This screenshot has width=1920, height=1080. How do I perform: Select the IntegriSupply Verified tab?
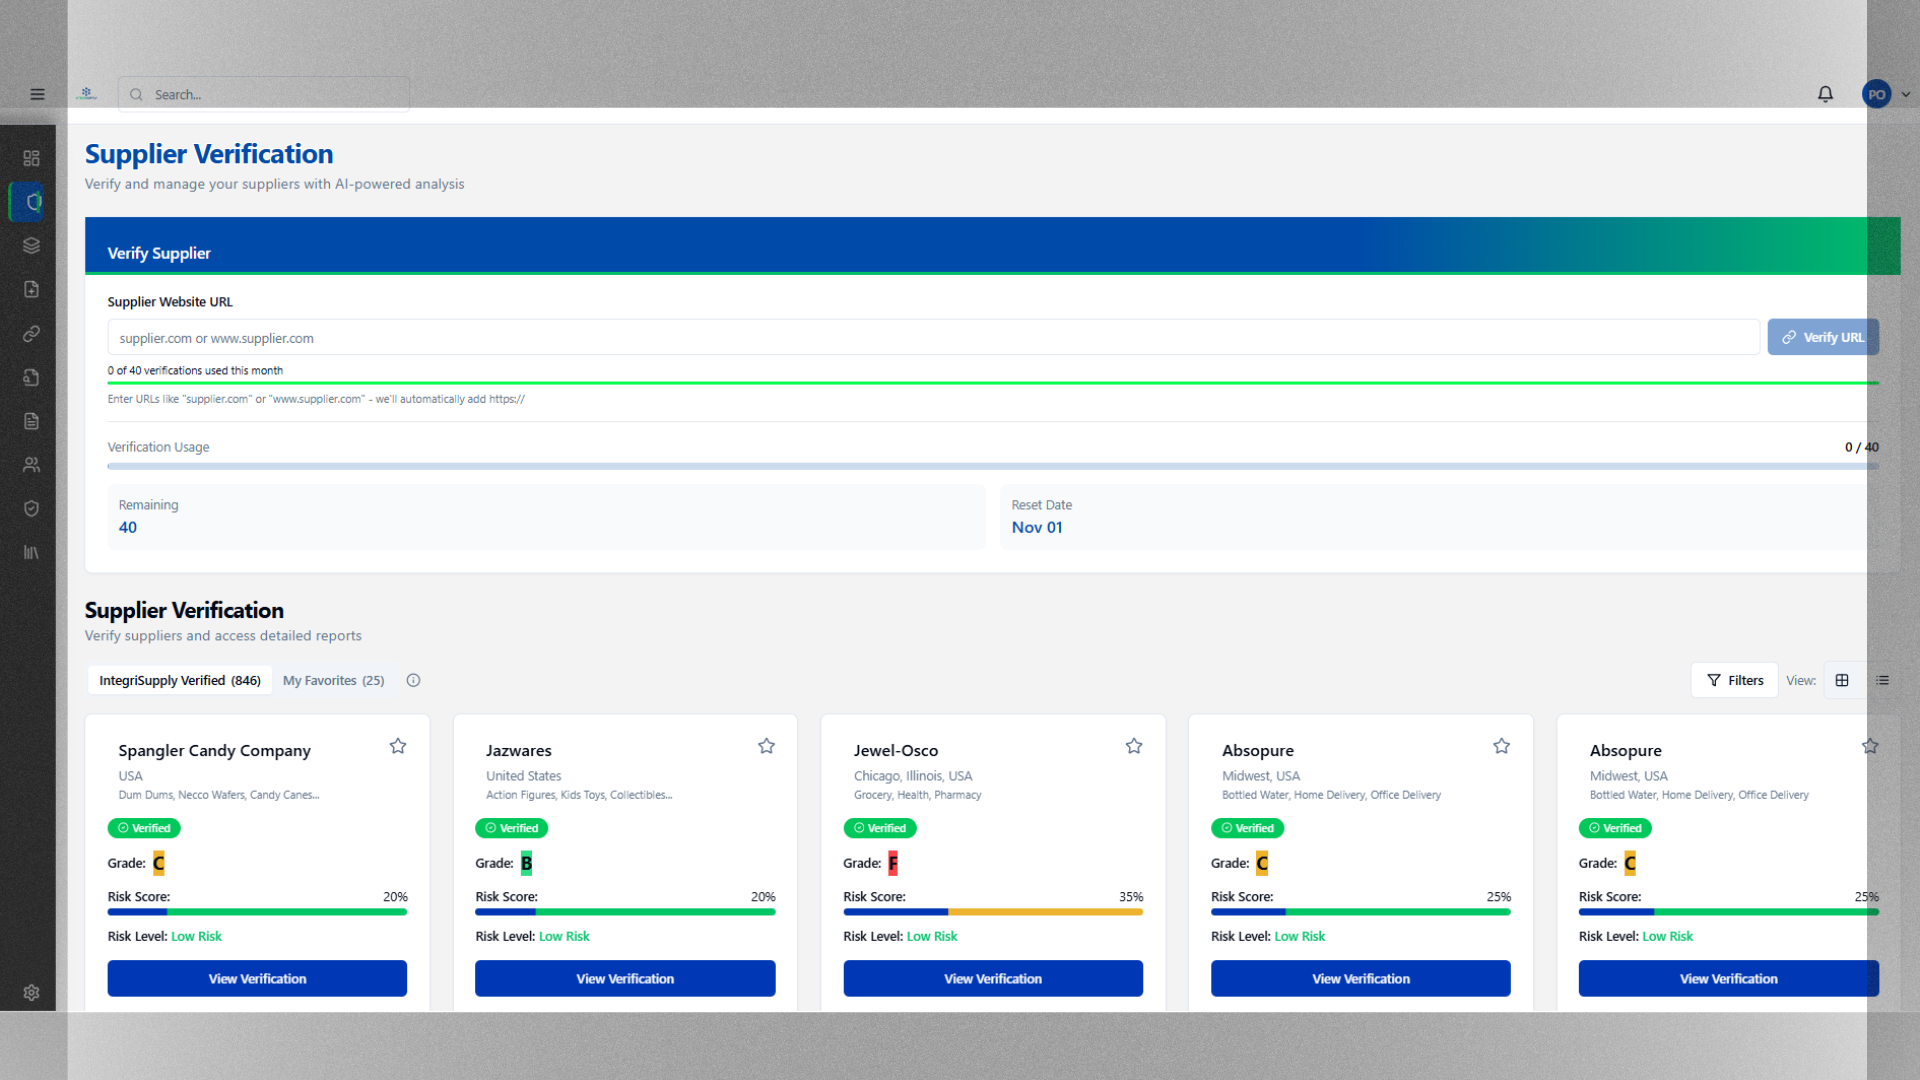tap(179, 680)
